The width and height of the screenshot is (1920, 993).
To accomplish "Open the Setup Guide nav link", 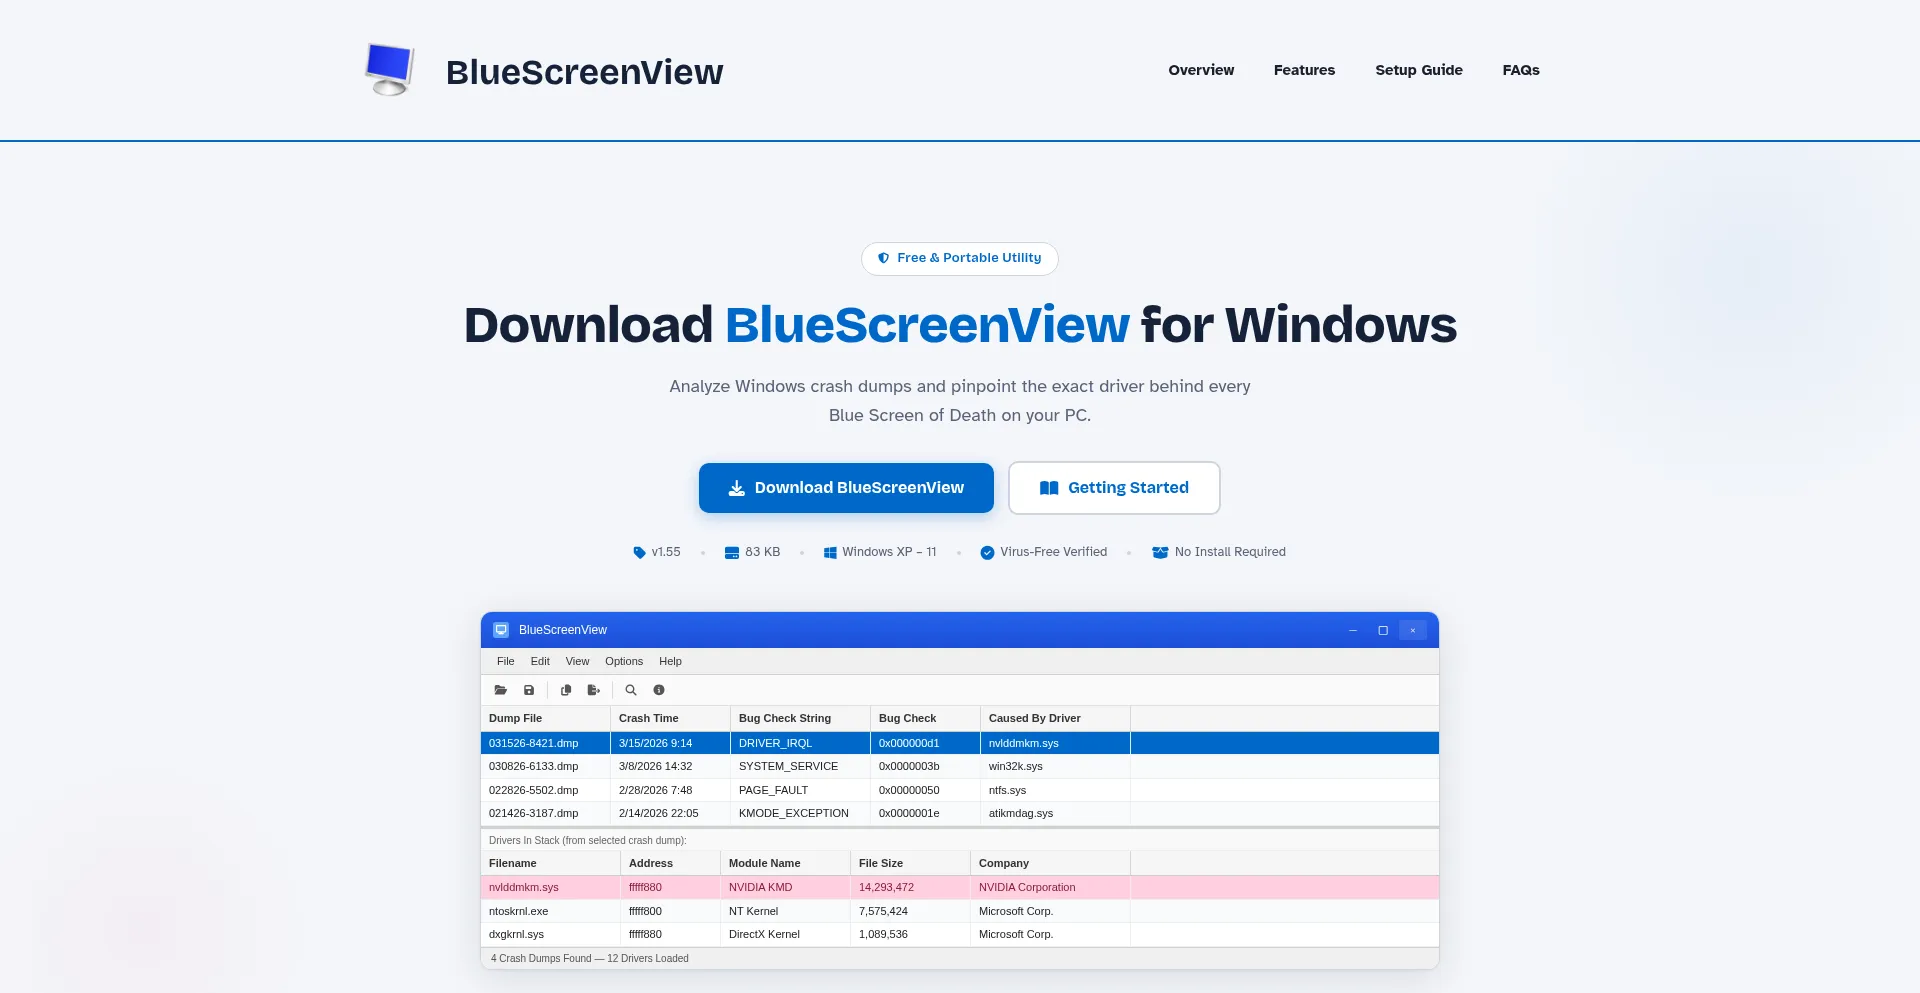I will 1418,70.
